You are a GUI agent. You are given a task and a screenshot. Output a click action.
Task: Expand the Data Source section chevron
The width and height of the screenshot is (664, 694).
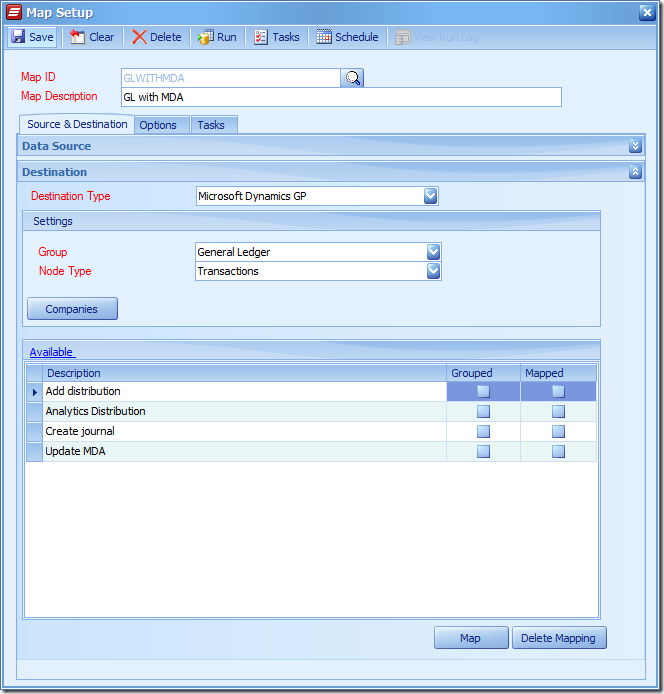click(635, 146)
